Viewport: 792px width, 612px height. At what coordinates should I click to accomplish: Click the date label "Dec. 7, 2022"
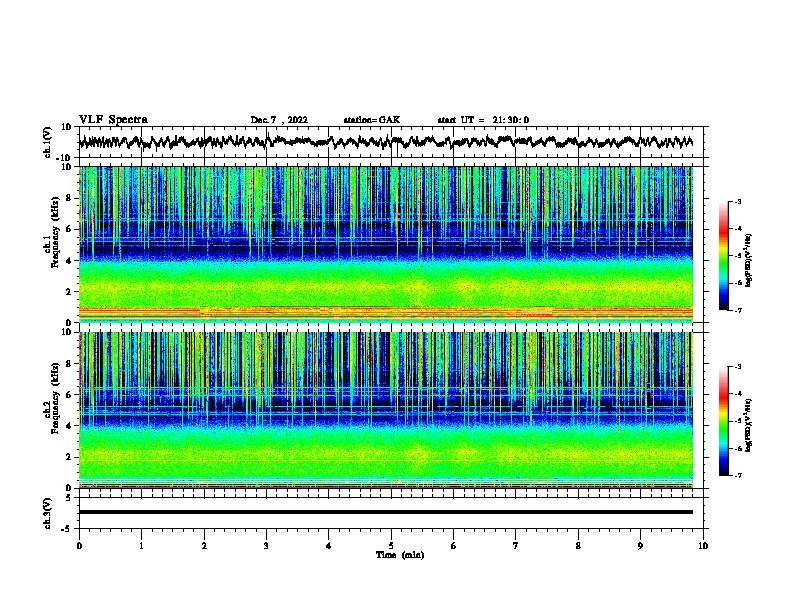pyautogui.click(x=279, y=120)
